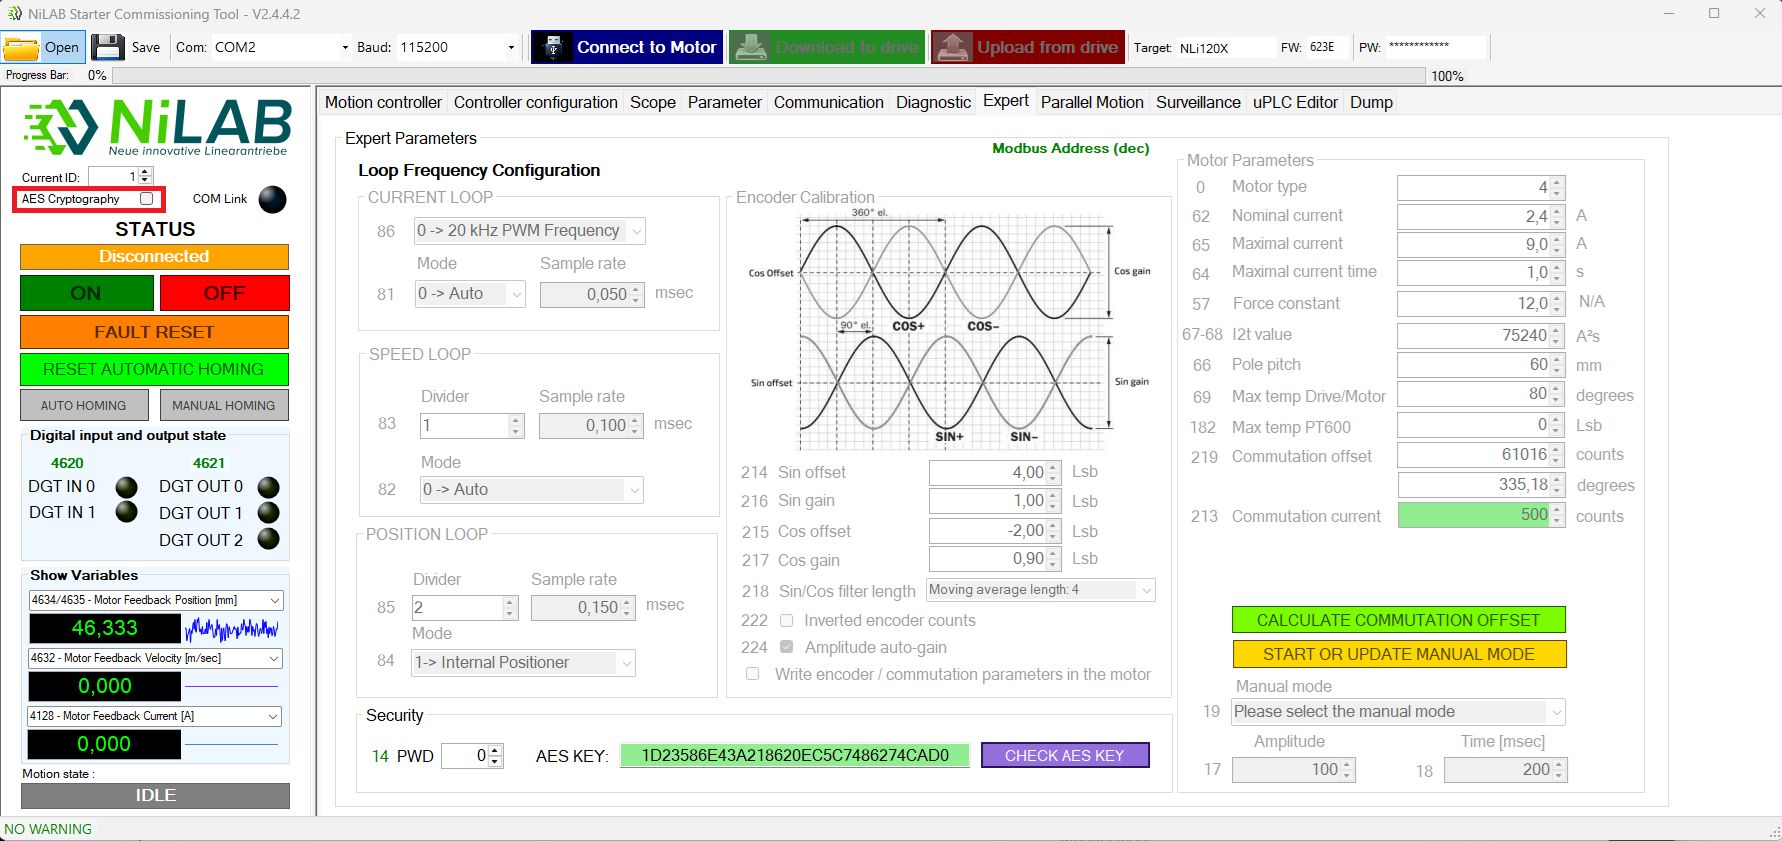Click the Commutation current value field

tap(1480, 515)
